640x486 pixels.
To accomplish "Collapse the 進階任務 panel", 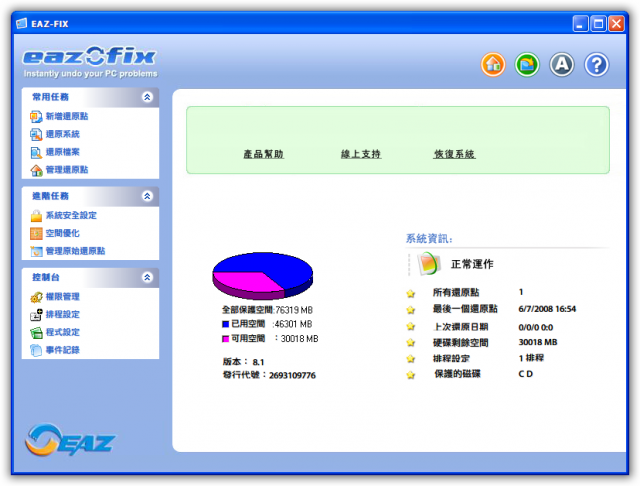I will click(147, 196).
